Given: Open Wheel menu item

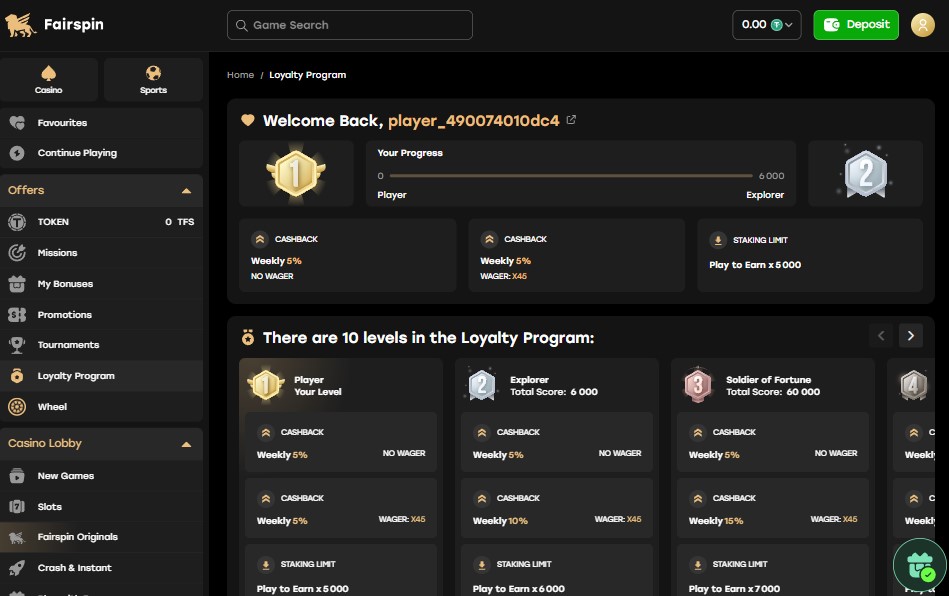Looking at the screenshot, I should (101, 407).
